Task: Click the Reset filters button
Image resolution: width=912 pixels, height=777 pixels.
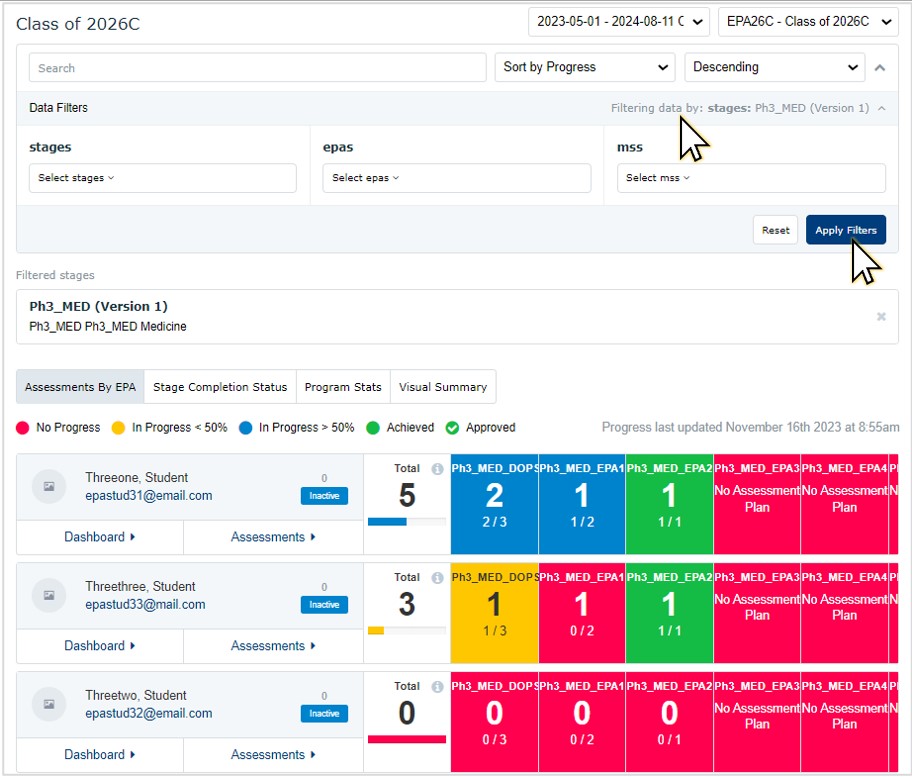Action: (x=775, y=230)
